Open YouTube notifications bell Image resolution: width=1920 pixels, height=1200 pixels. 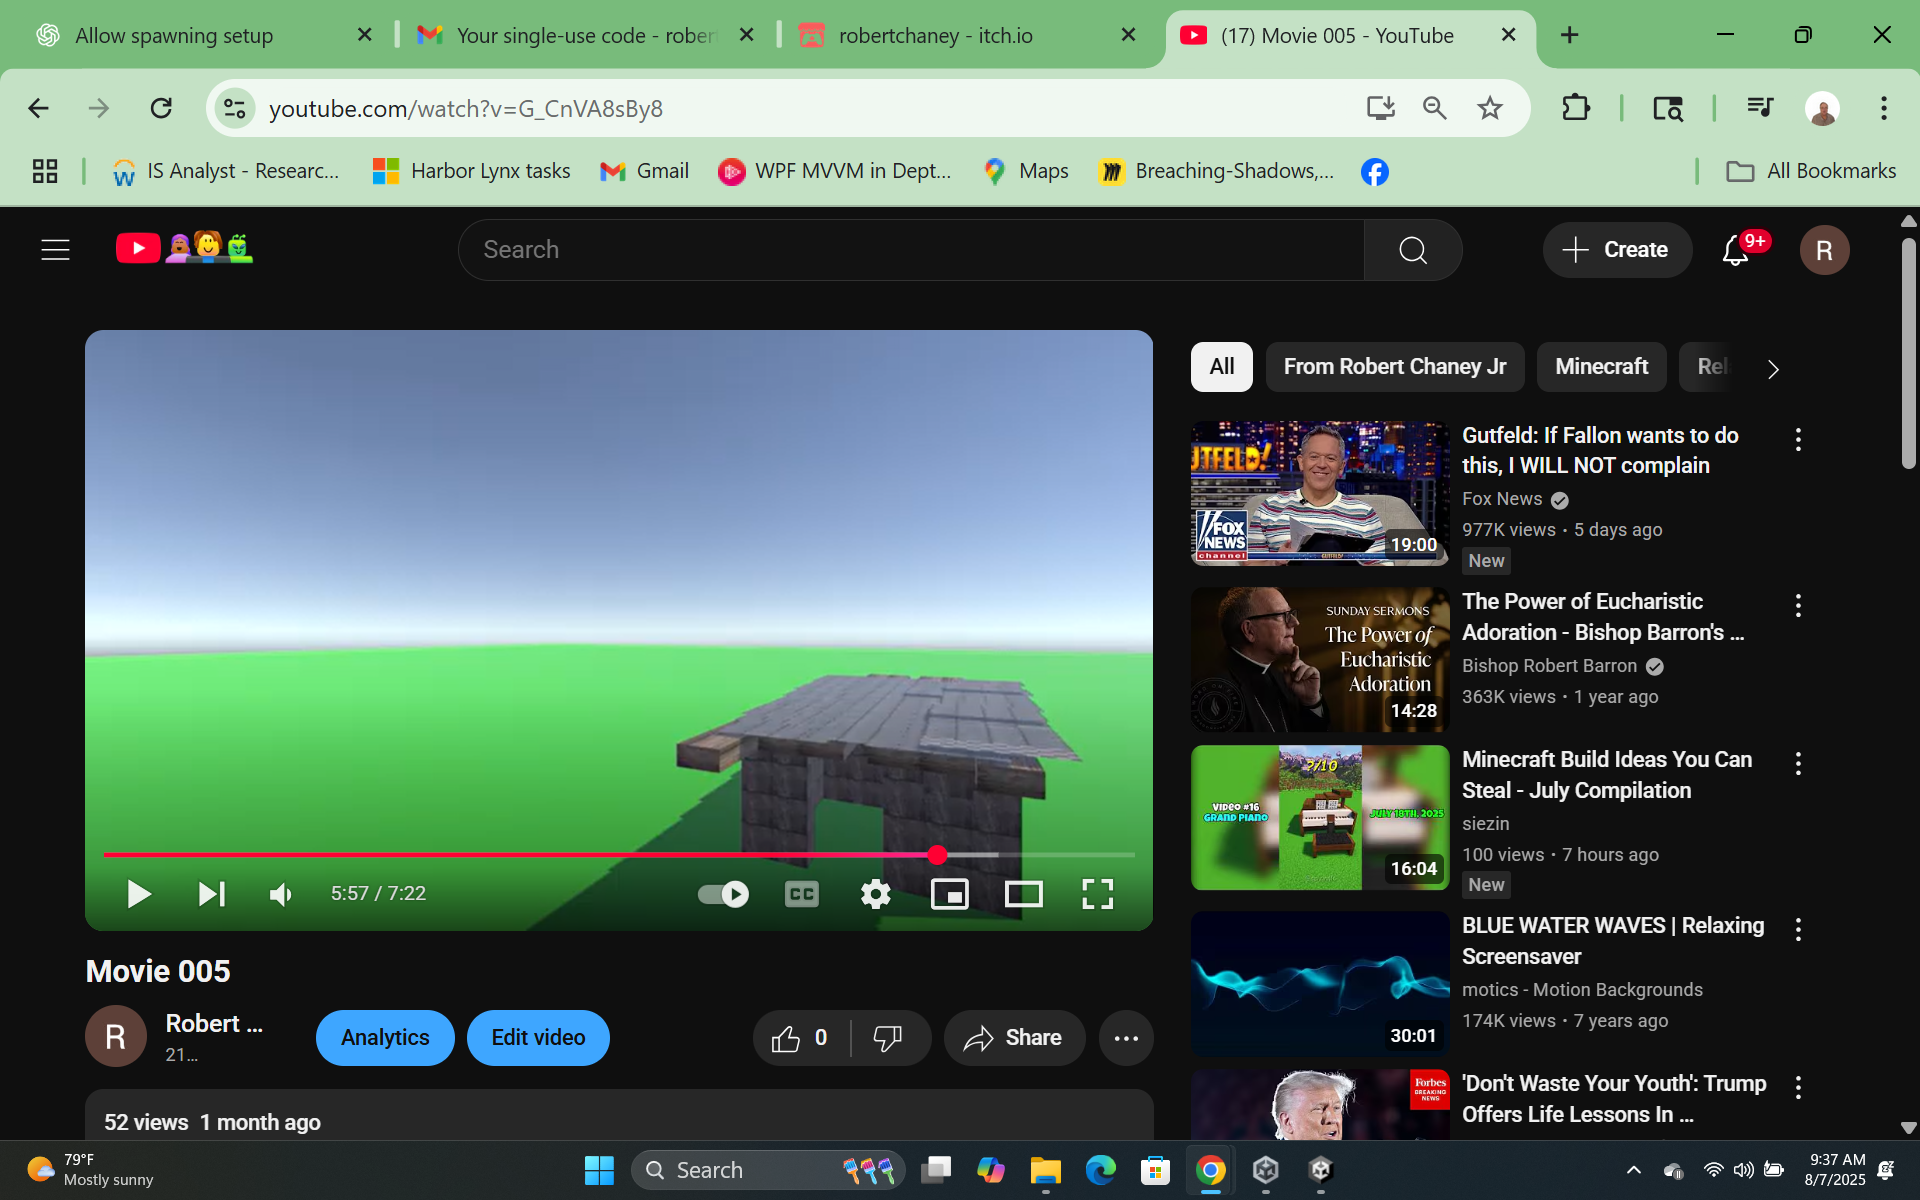1735,250
